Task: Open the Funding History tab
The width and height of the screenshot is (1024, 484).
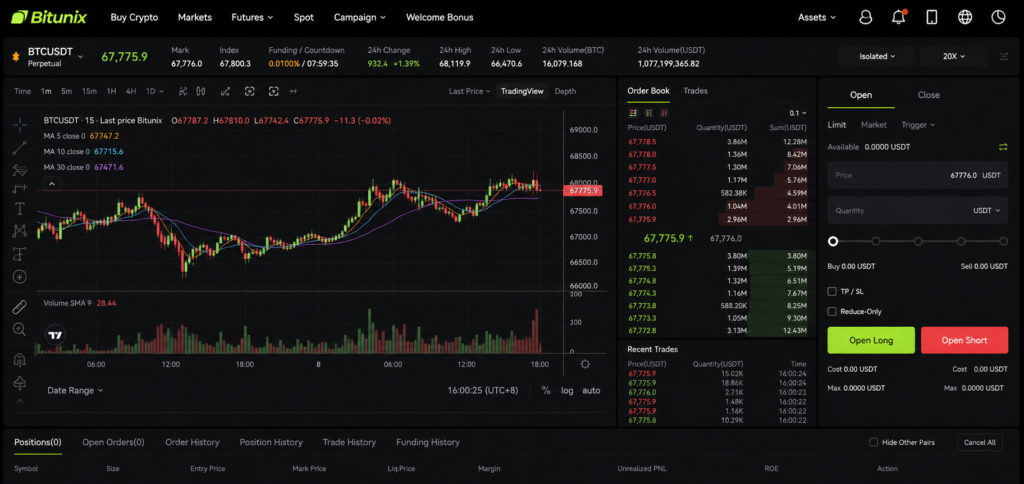Action: pyautogui.click(x=428, y=442)
